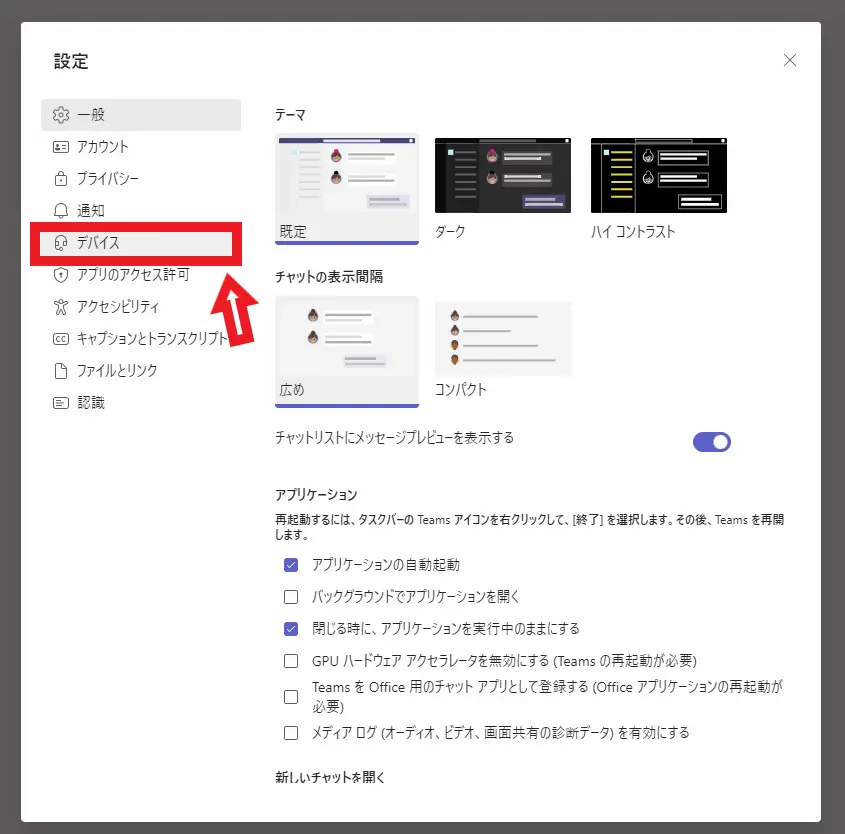Click the ID card icon beside アカウント
This screenshot has height=834, width=845.
tap(61, 147)
